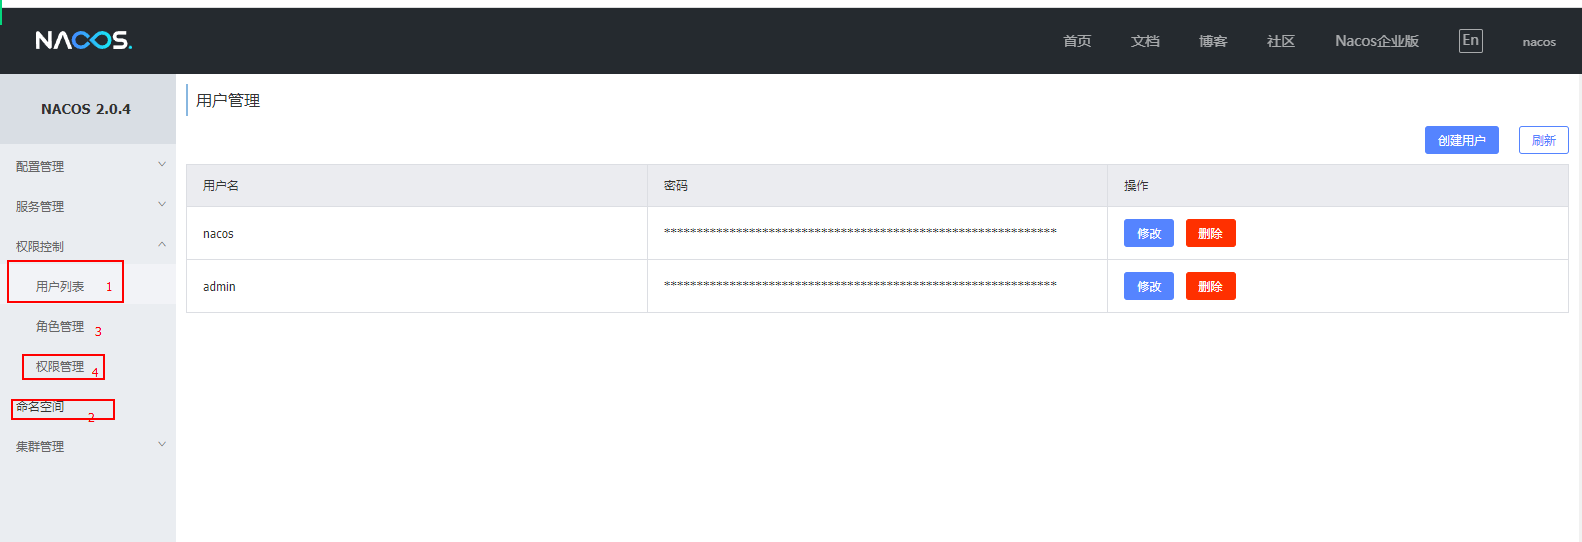1582x542 pixels.
Task: Switch language using the En icon
Action: coord(1470,41)
